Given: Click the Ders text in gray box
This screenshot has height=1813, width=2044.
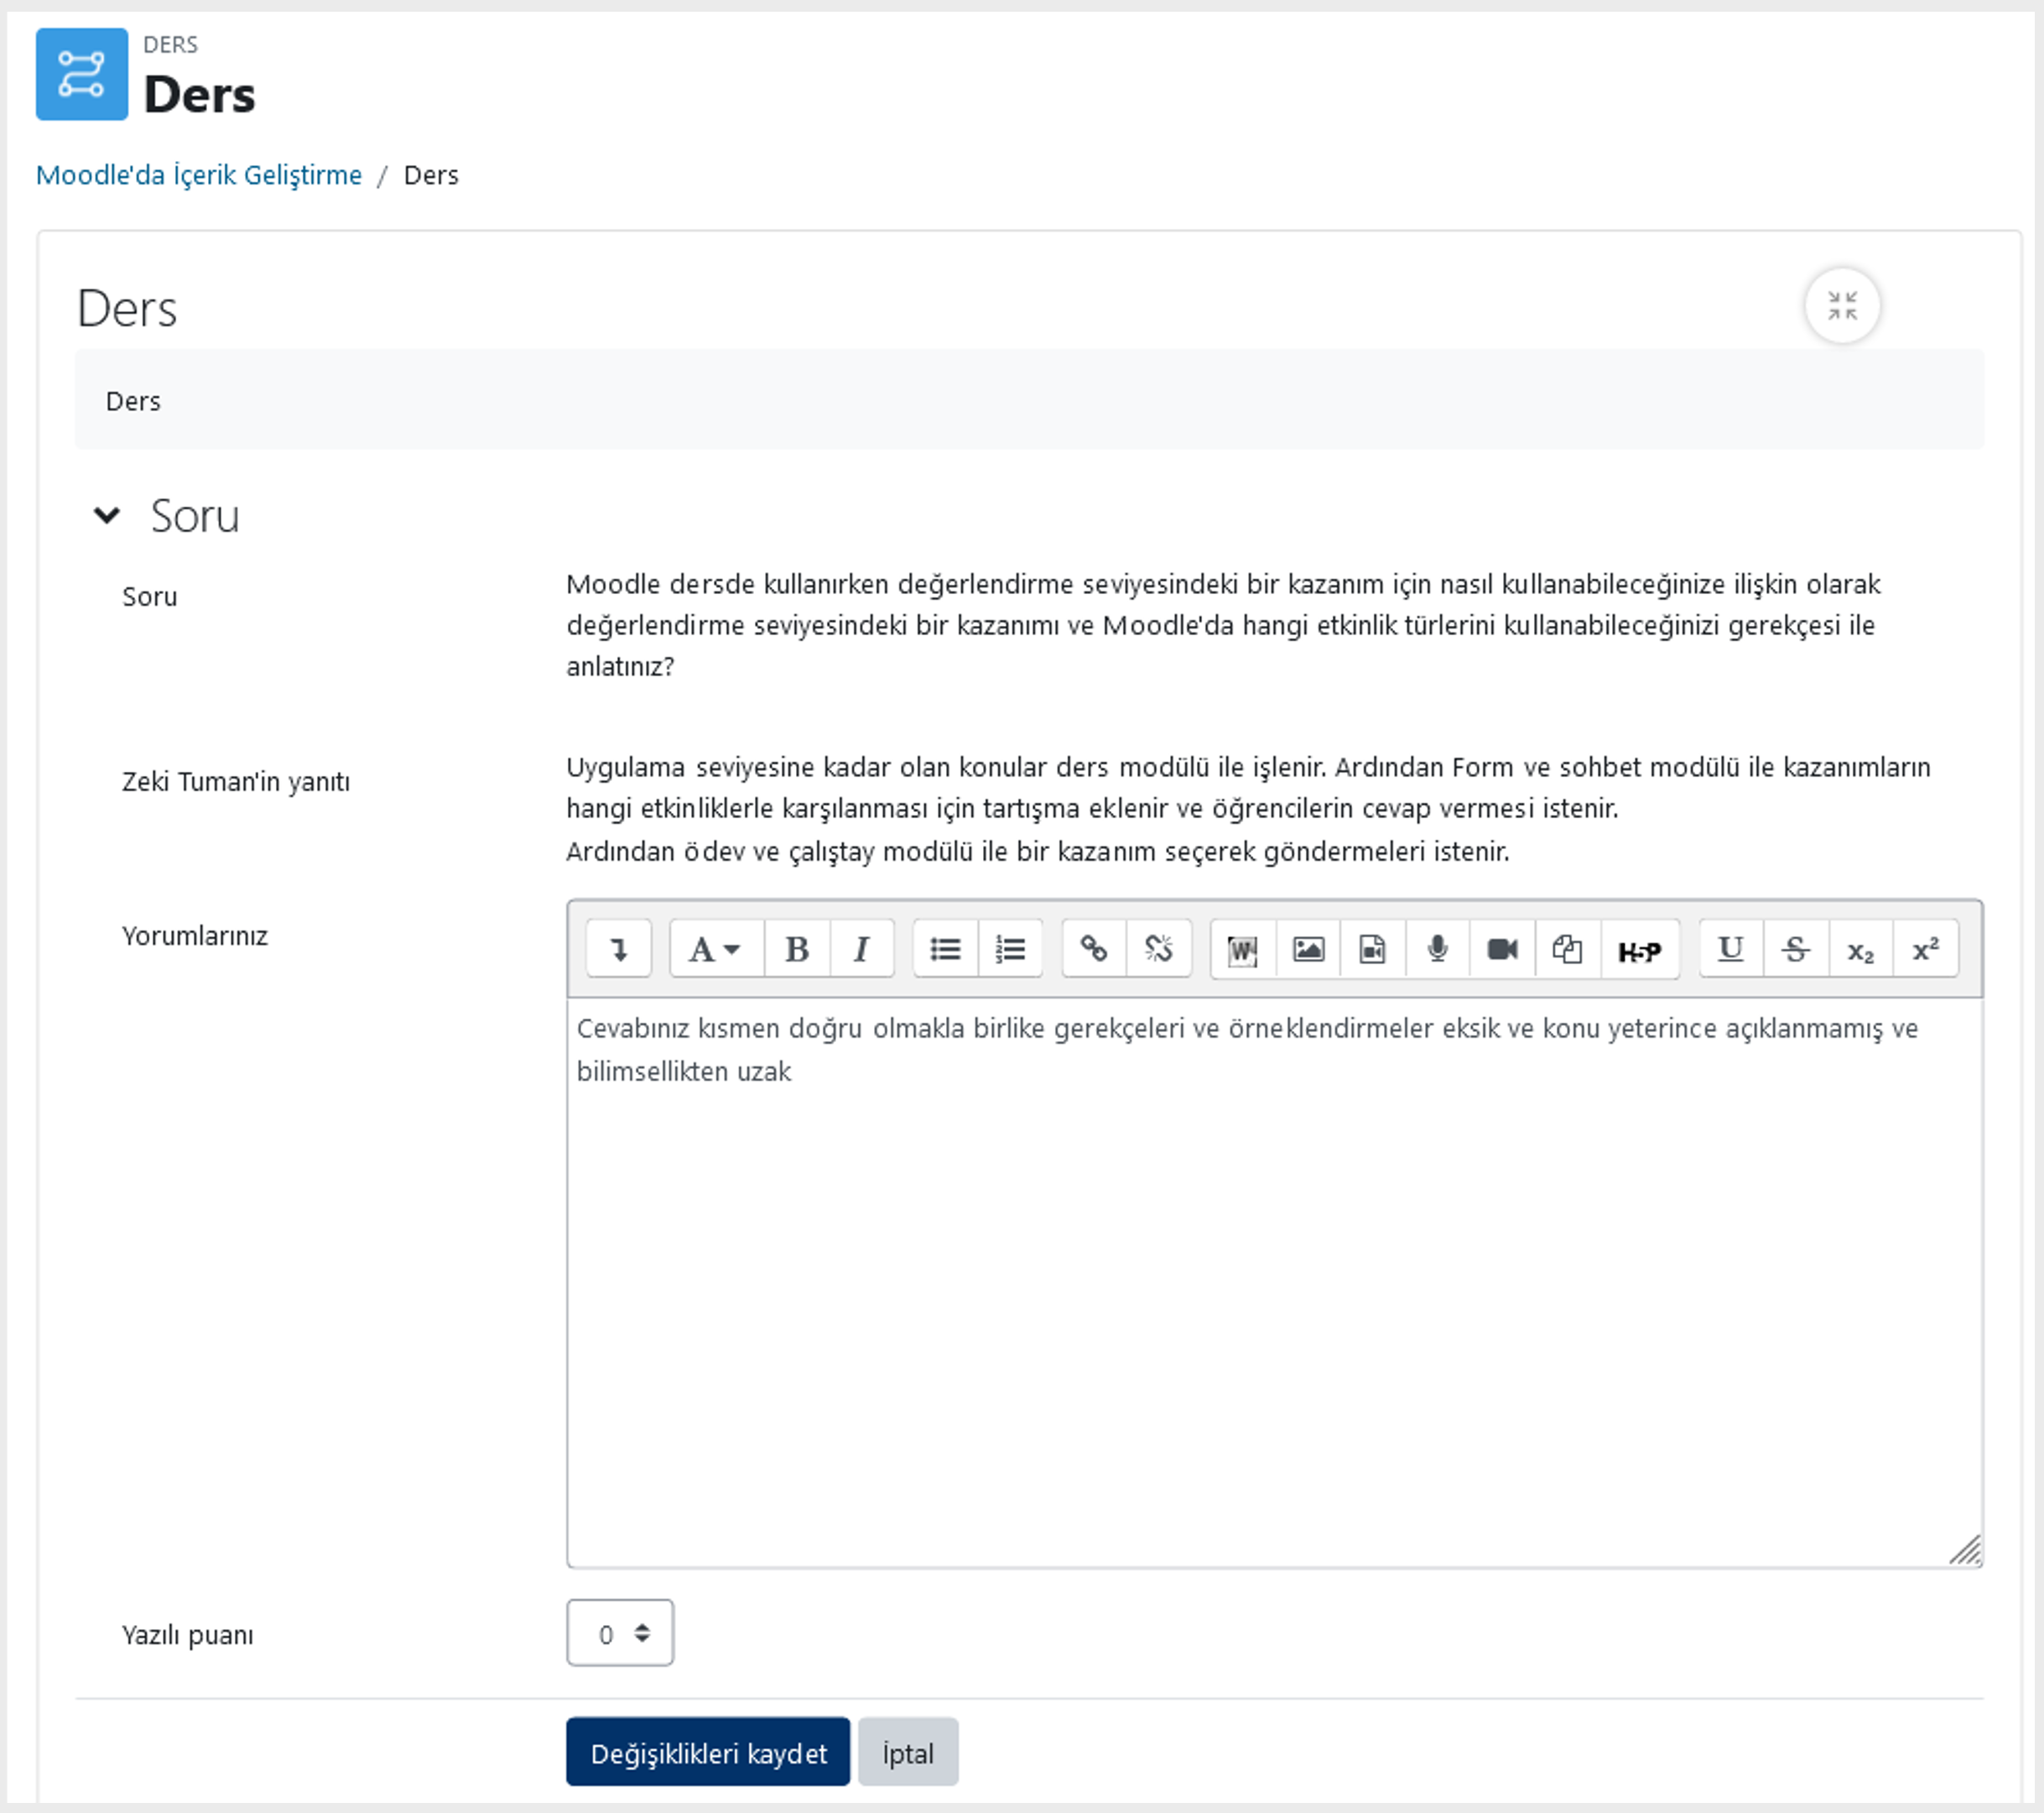Looking at the screenshot, I should [x=133, y=401].
